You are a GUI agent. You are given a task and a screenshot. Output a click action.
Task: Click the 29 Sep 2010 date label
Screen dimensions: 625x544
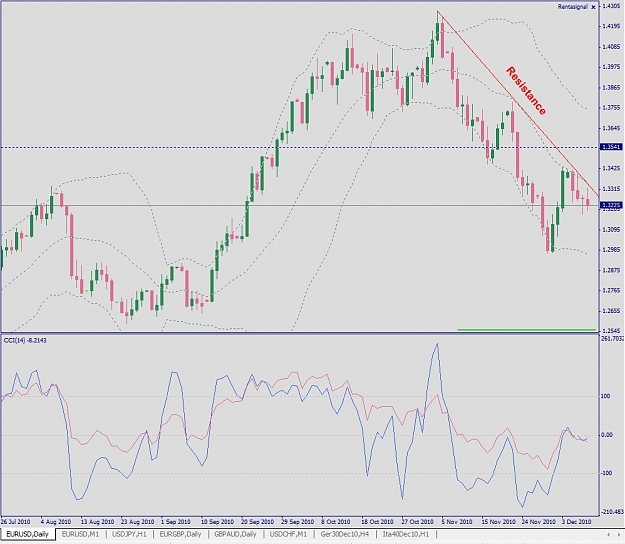point(297,521)
